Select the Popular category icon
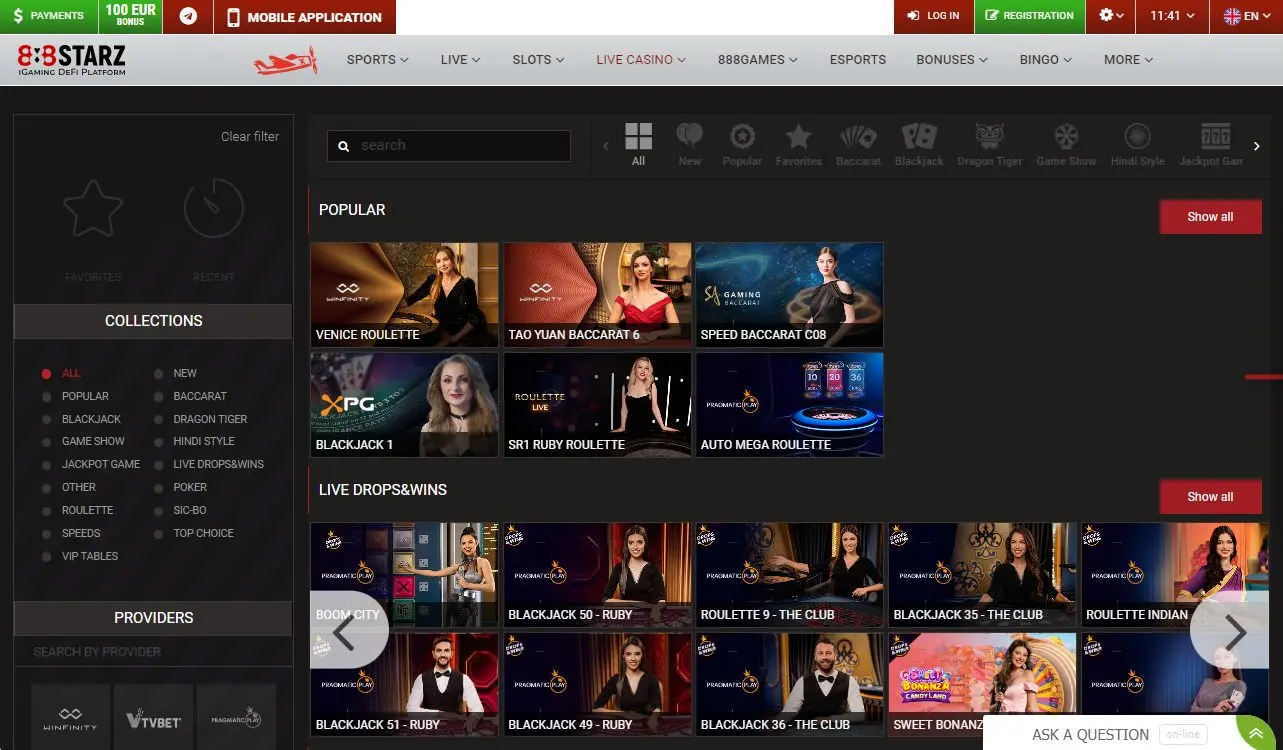The width and height of the screenshot is (1283, 750). click(x=742, y=144)
